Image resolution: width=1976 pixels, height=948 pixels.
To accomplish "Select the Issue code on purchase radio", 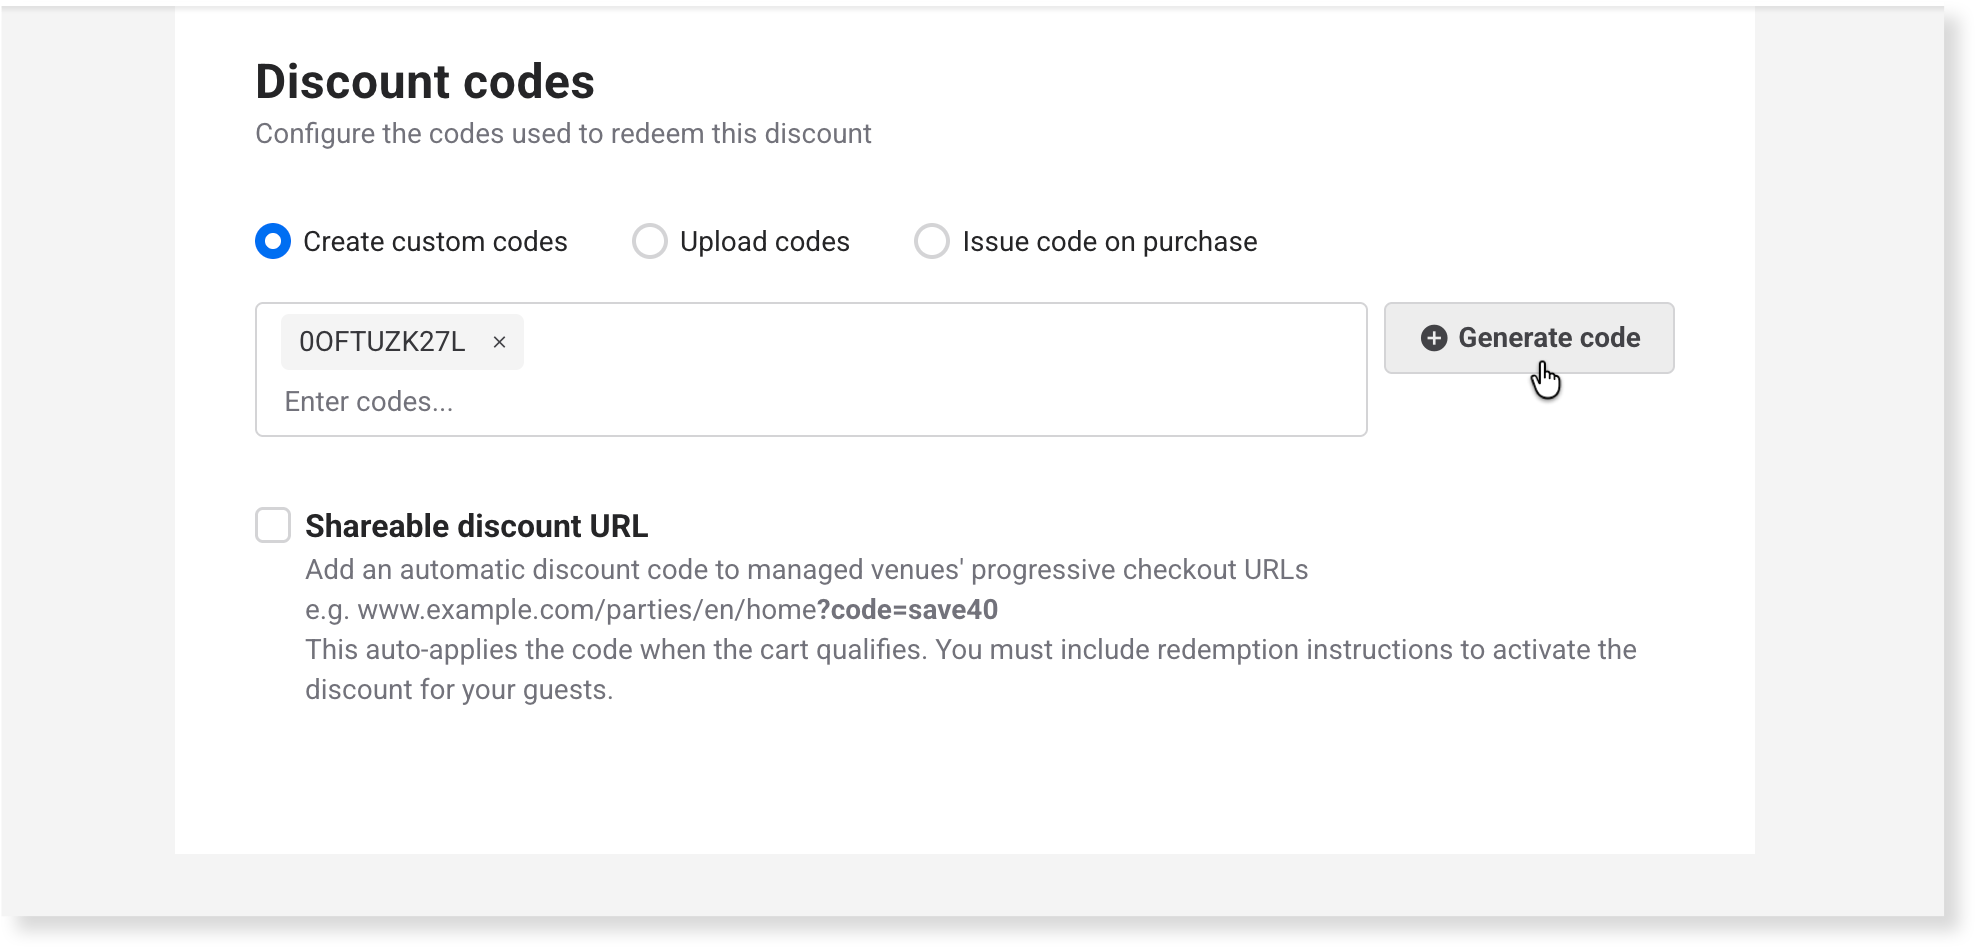I will tap(932, 241).
